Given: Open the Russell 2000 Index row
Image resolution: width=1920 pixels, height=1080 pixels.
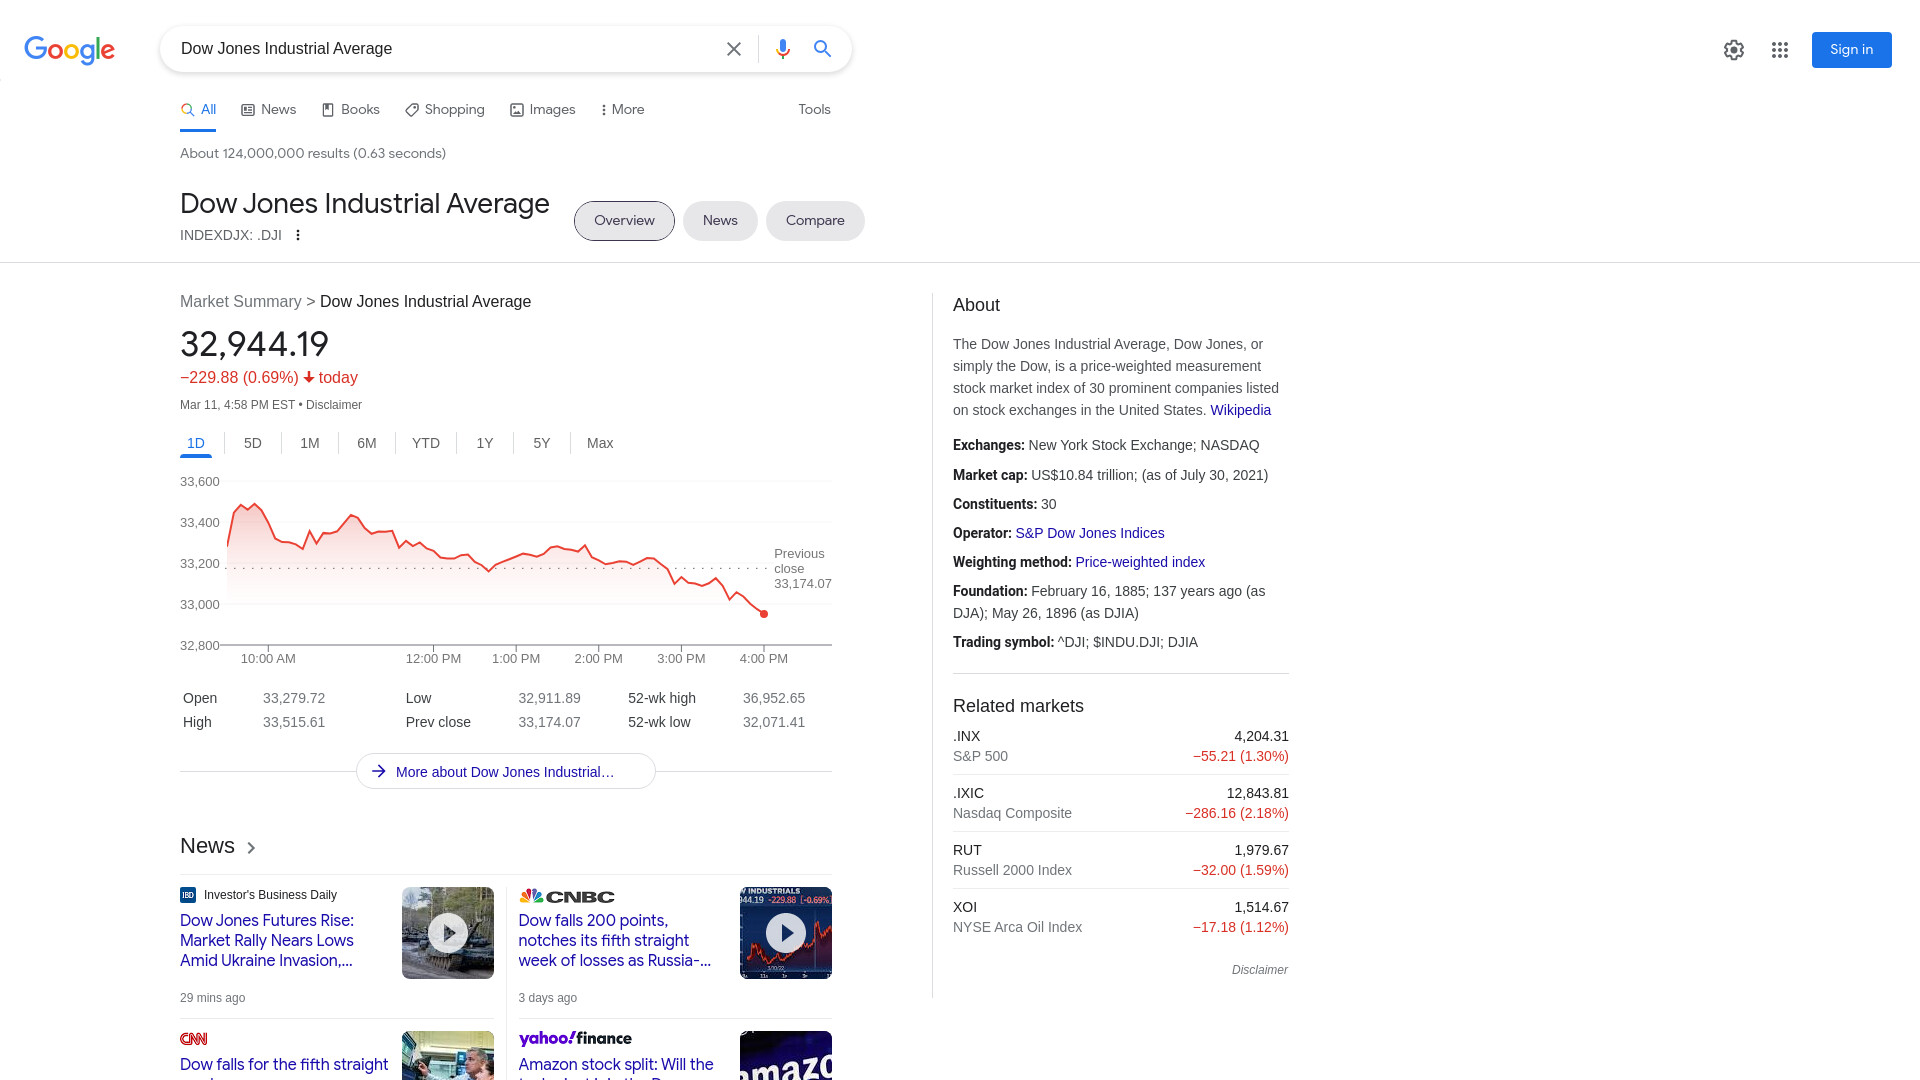Looking at the screenshot, I should click(1121, 860).
